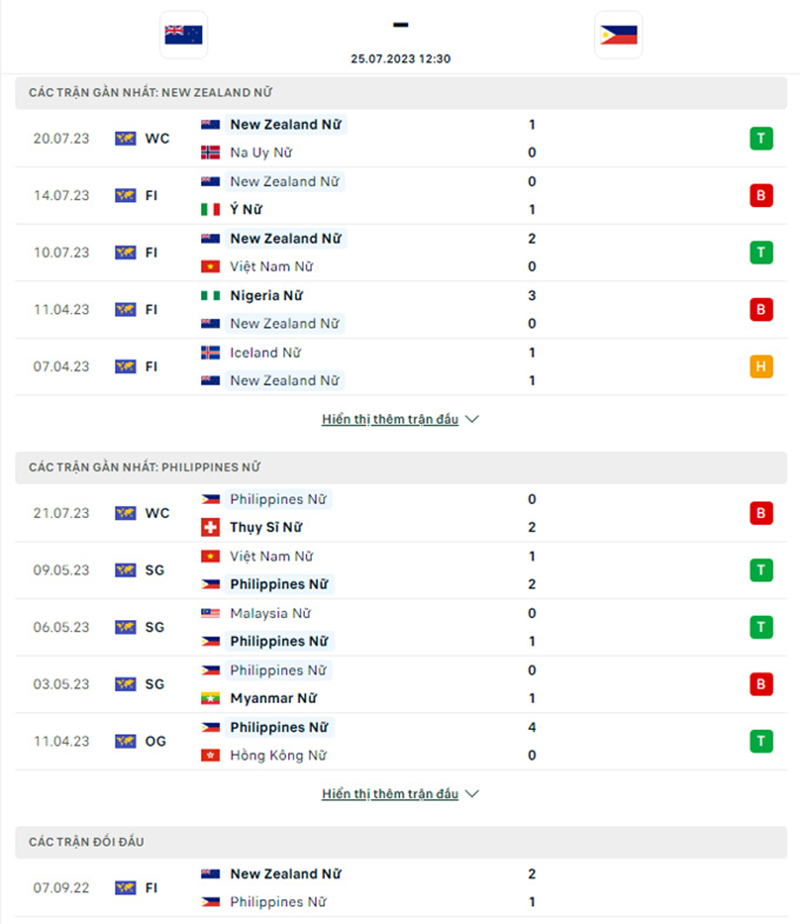Click the Italy flag next to Ý Nữ
The image size is (800, 924).
(x=208, y=210)
